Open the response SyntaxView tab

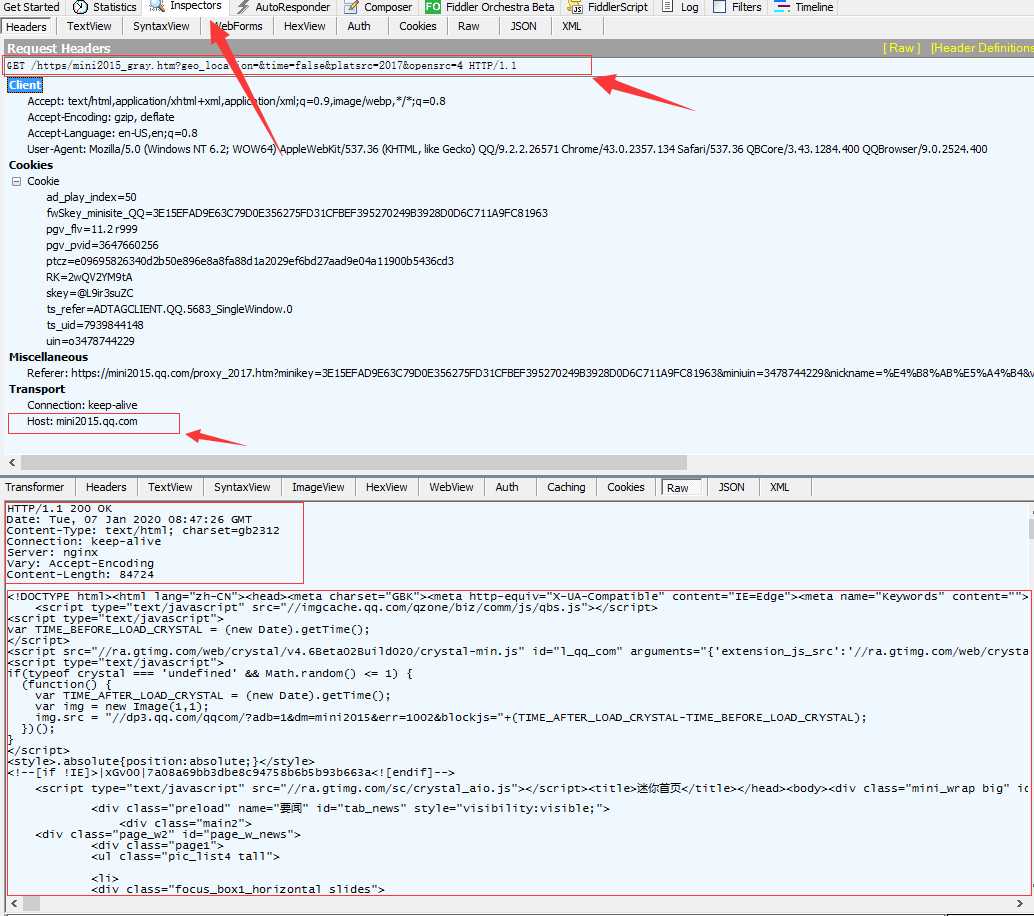pyautogui.click(x=242, y=487)
